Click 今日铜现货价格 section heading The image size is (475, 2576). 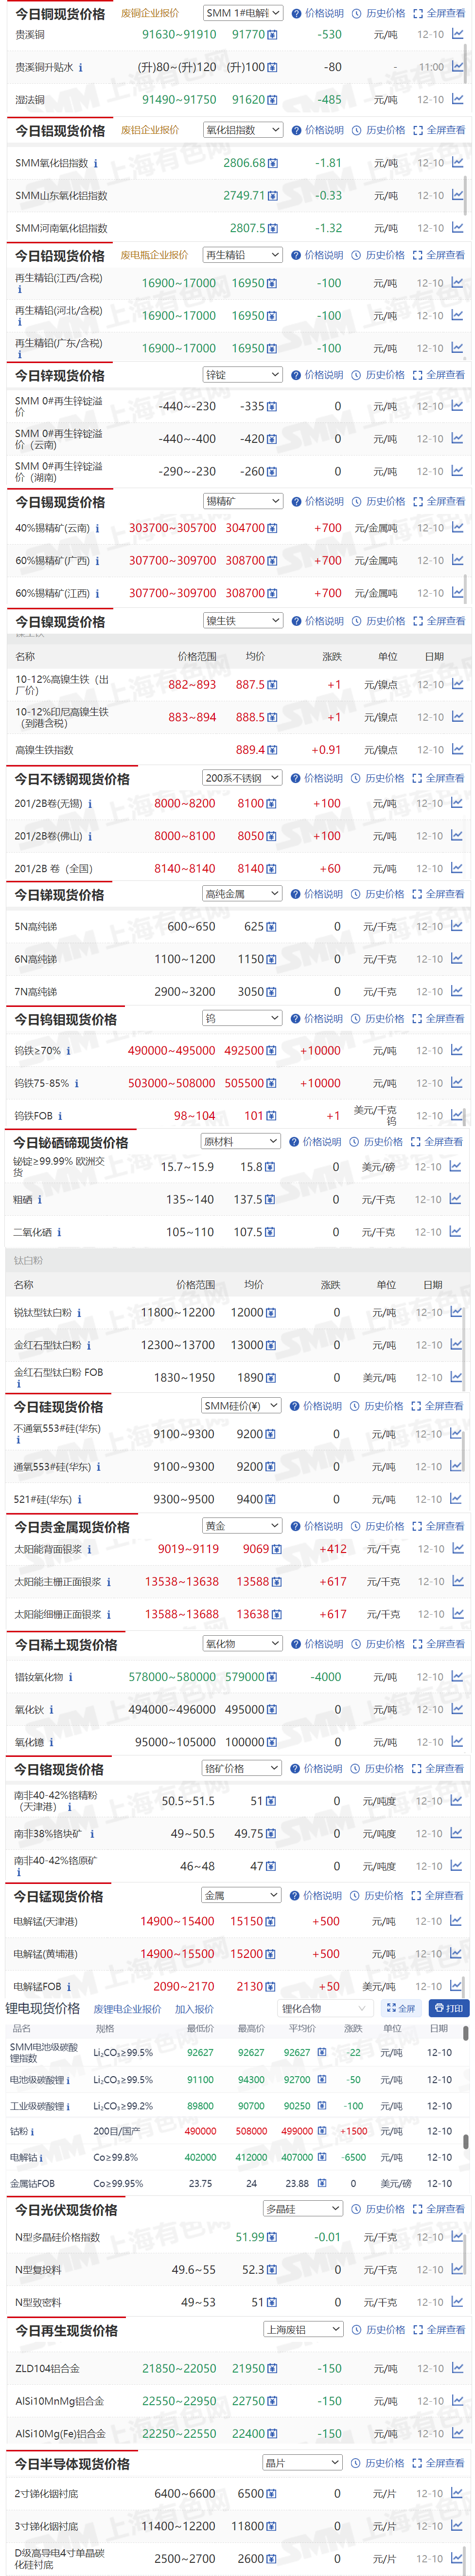pyautogui.click(x=60, y=14)
